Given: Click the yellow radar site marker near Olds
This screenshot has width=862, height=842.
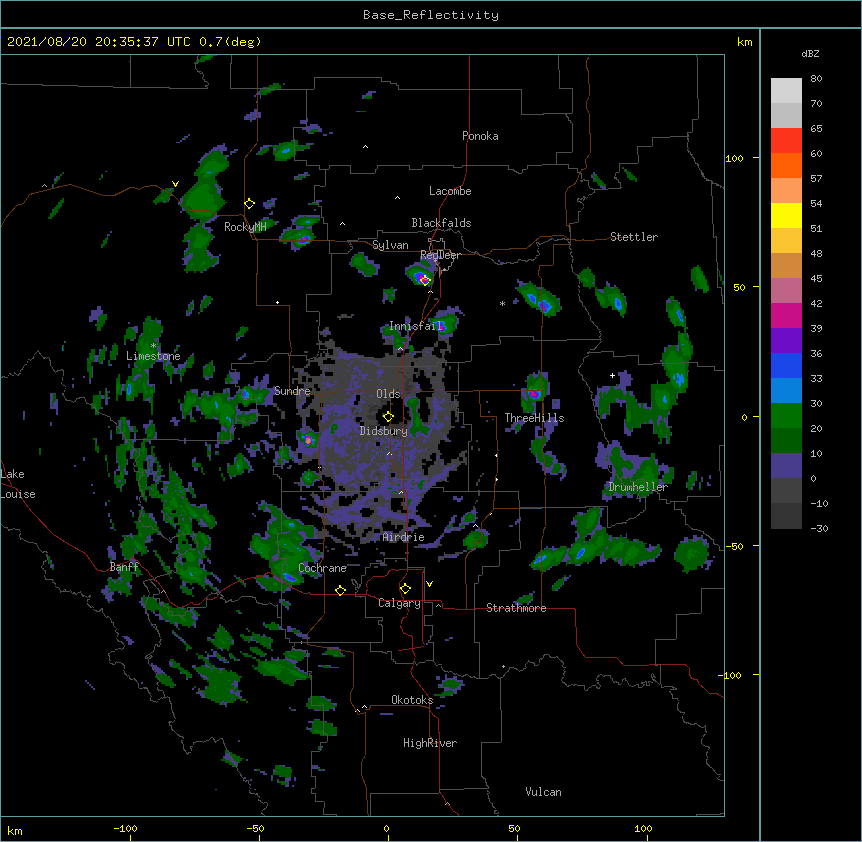Looking at the screenshot, I should [x=388, y=416].
